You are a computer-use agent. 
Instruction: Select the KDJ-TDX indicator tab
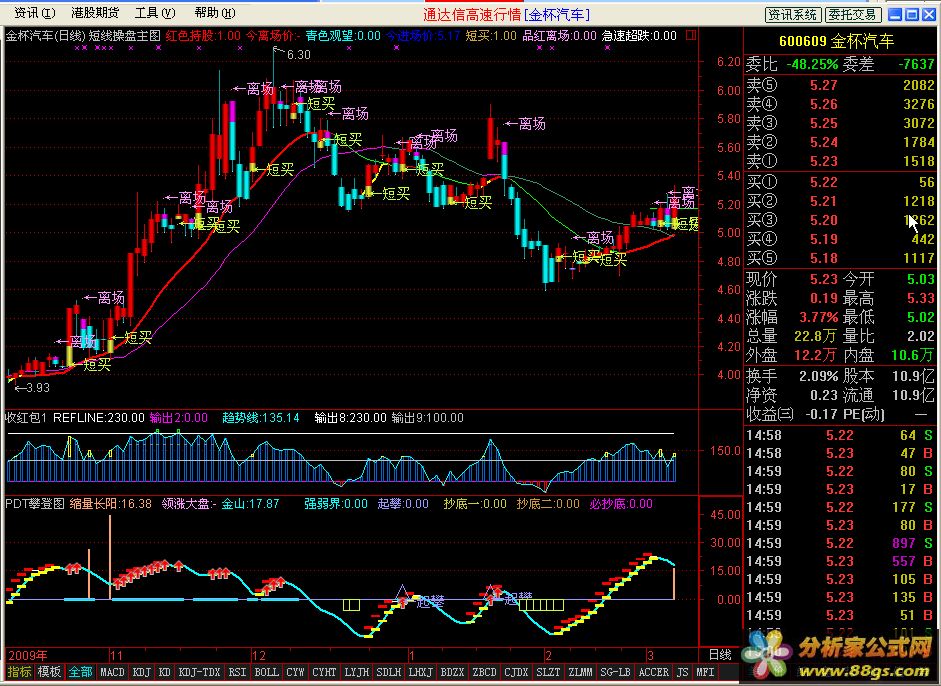(200, 672)
